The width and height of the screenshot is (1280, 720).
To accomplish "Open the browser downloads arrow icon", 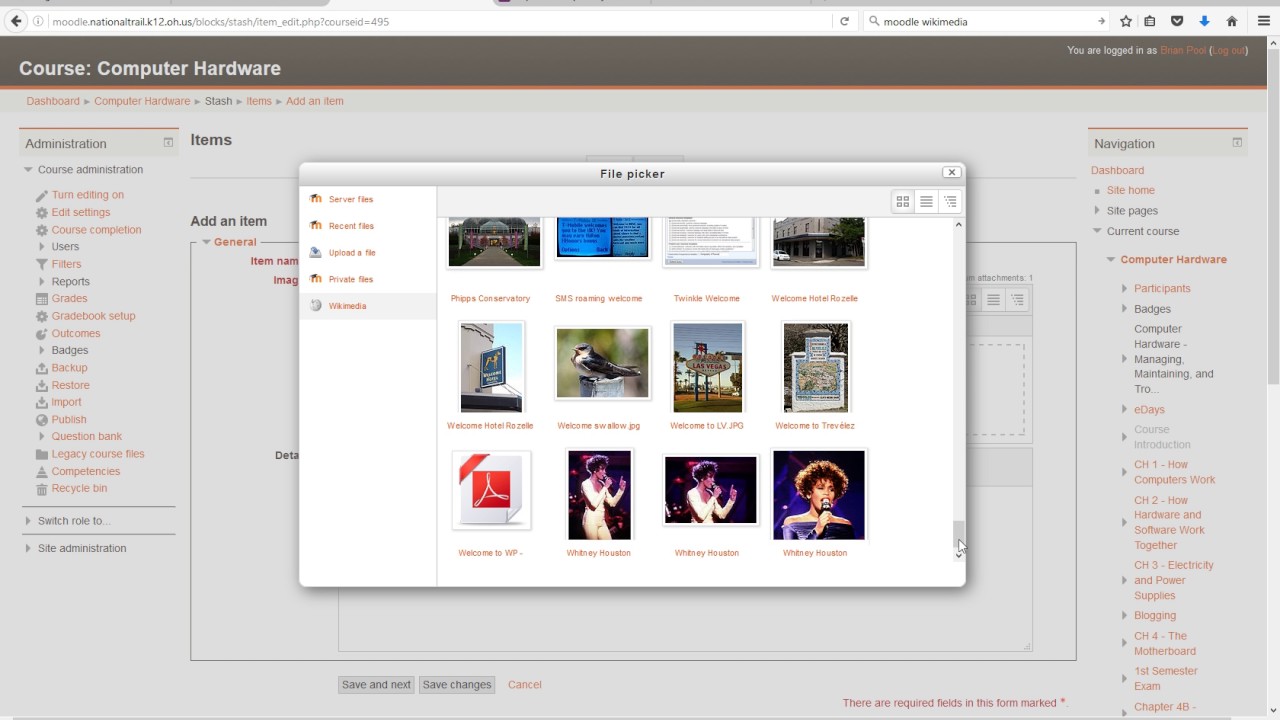I will tap(1205, 21).
